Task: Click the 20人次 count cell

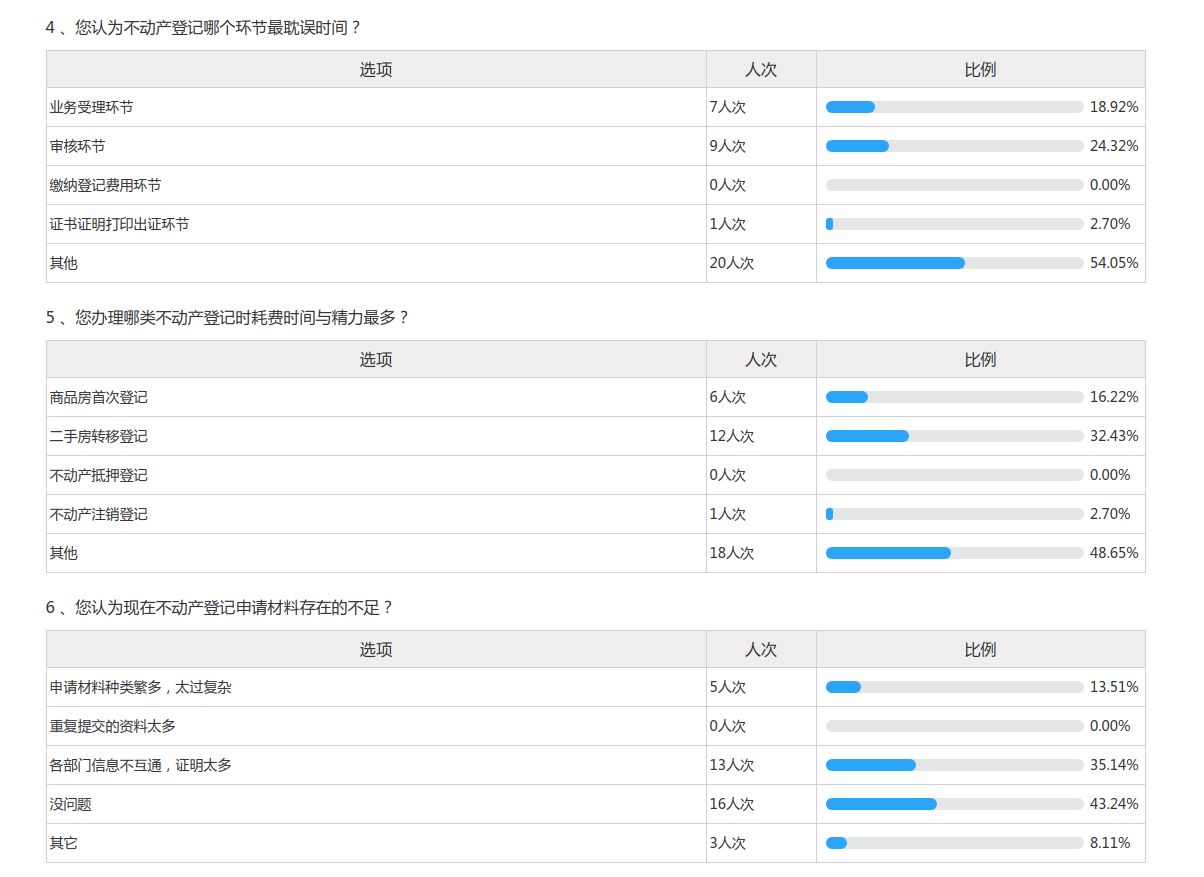Action: (x=731, y=263)
